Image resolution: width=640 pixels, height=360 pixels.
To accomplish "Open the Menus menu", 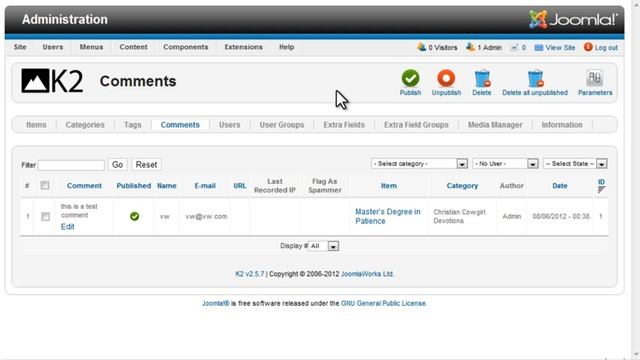I will pyautogui.click(x=91, y=47).
